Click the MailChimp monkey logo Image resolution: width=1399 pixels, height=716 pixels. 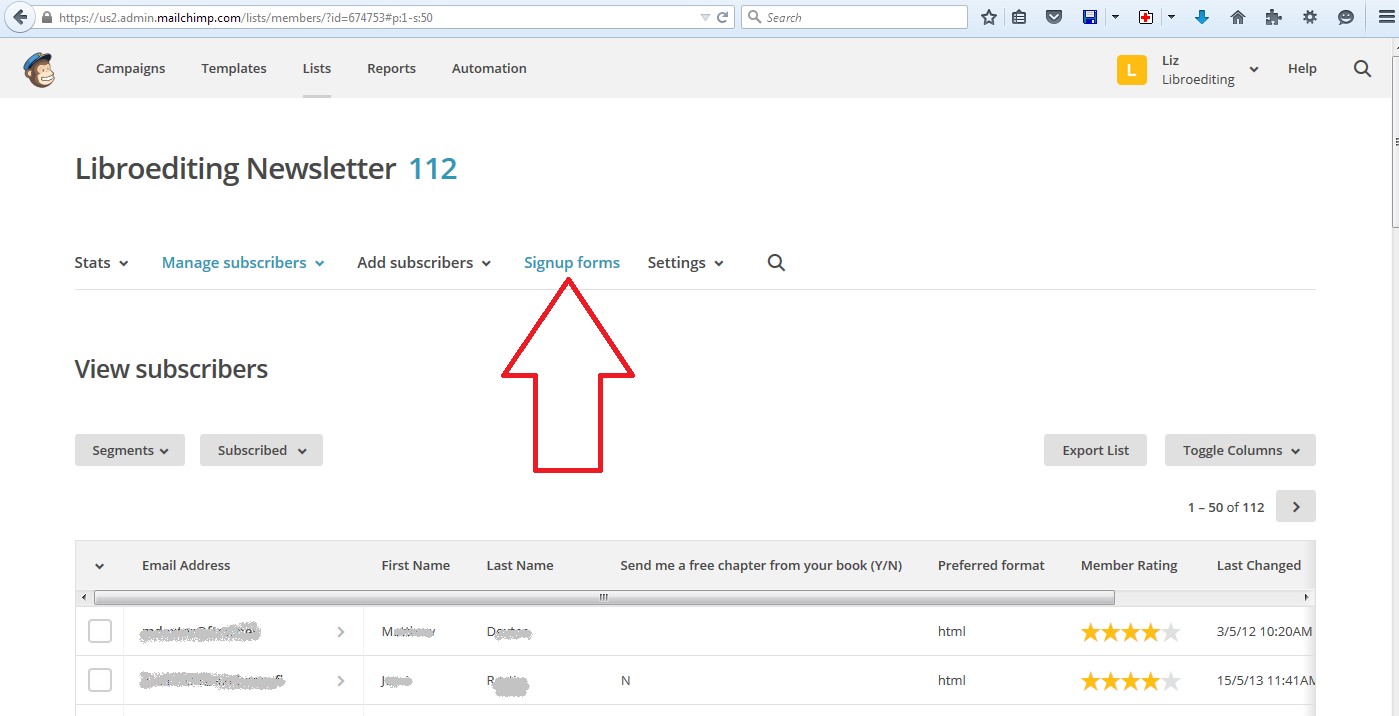point(39,69)
